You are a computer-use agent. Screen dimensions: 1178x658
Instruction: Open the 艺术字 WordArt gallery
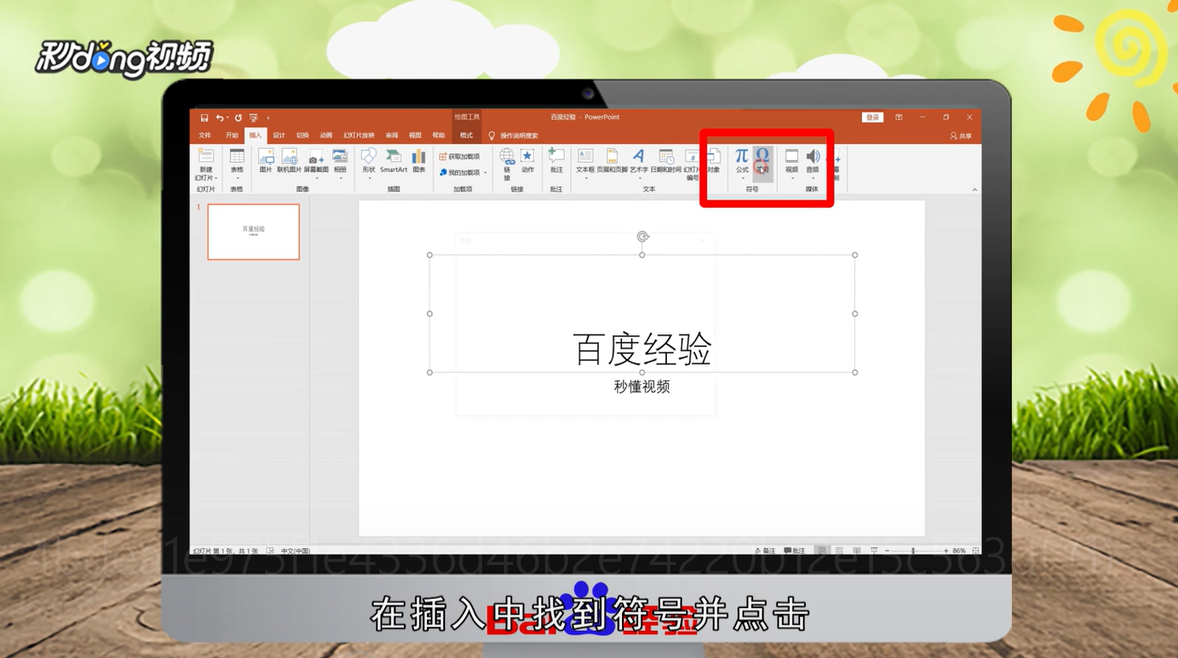tap(639, 162)
